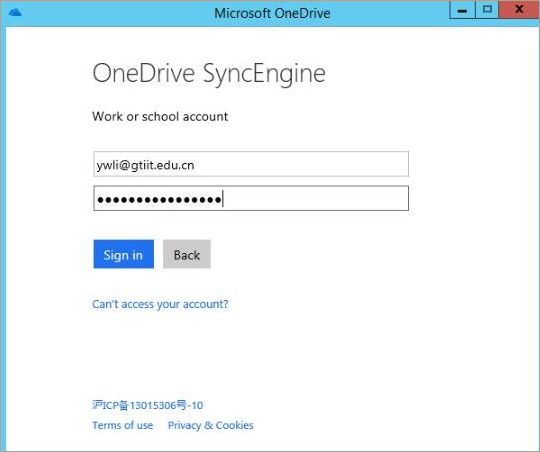The image size is (540, 452).
Task: Open the Privacy & Cookies link
Action: 210,425
